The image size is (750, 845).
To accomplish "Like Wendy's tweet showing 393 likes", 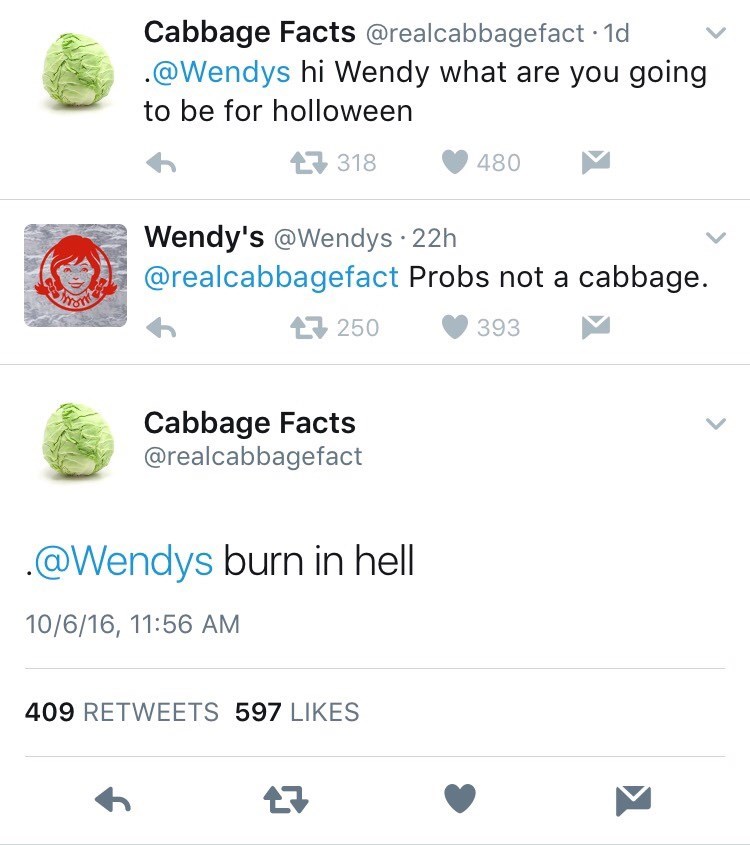I will (455, 328).
